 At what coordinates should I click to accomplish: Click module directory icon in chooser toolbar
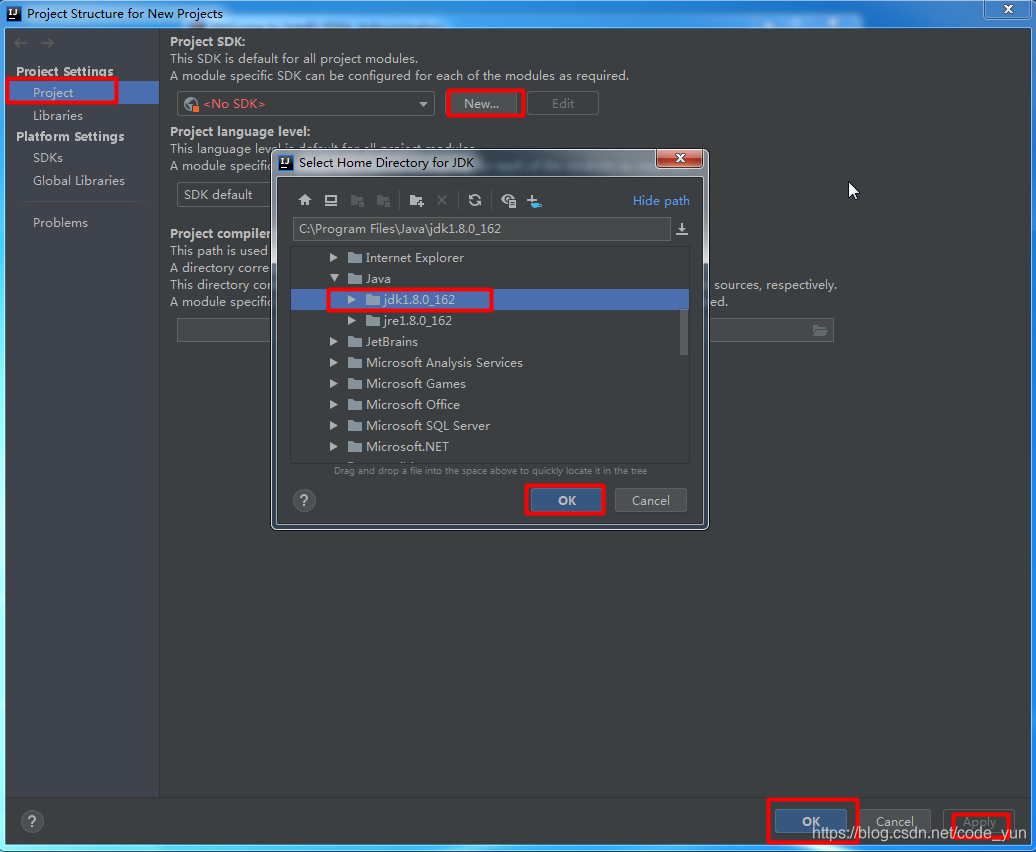(383, 200)
